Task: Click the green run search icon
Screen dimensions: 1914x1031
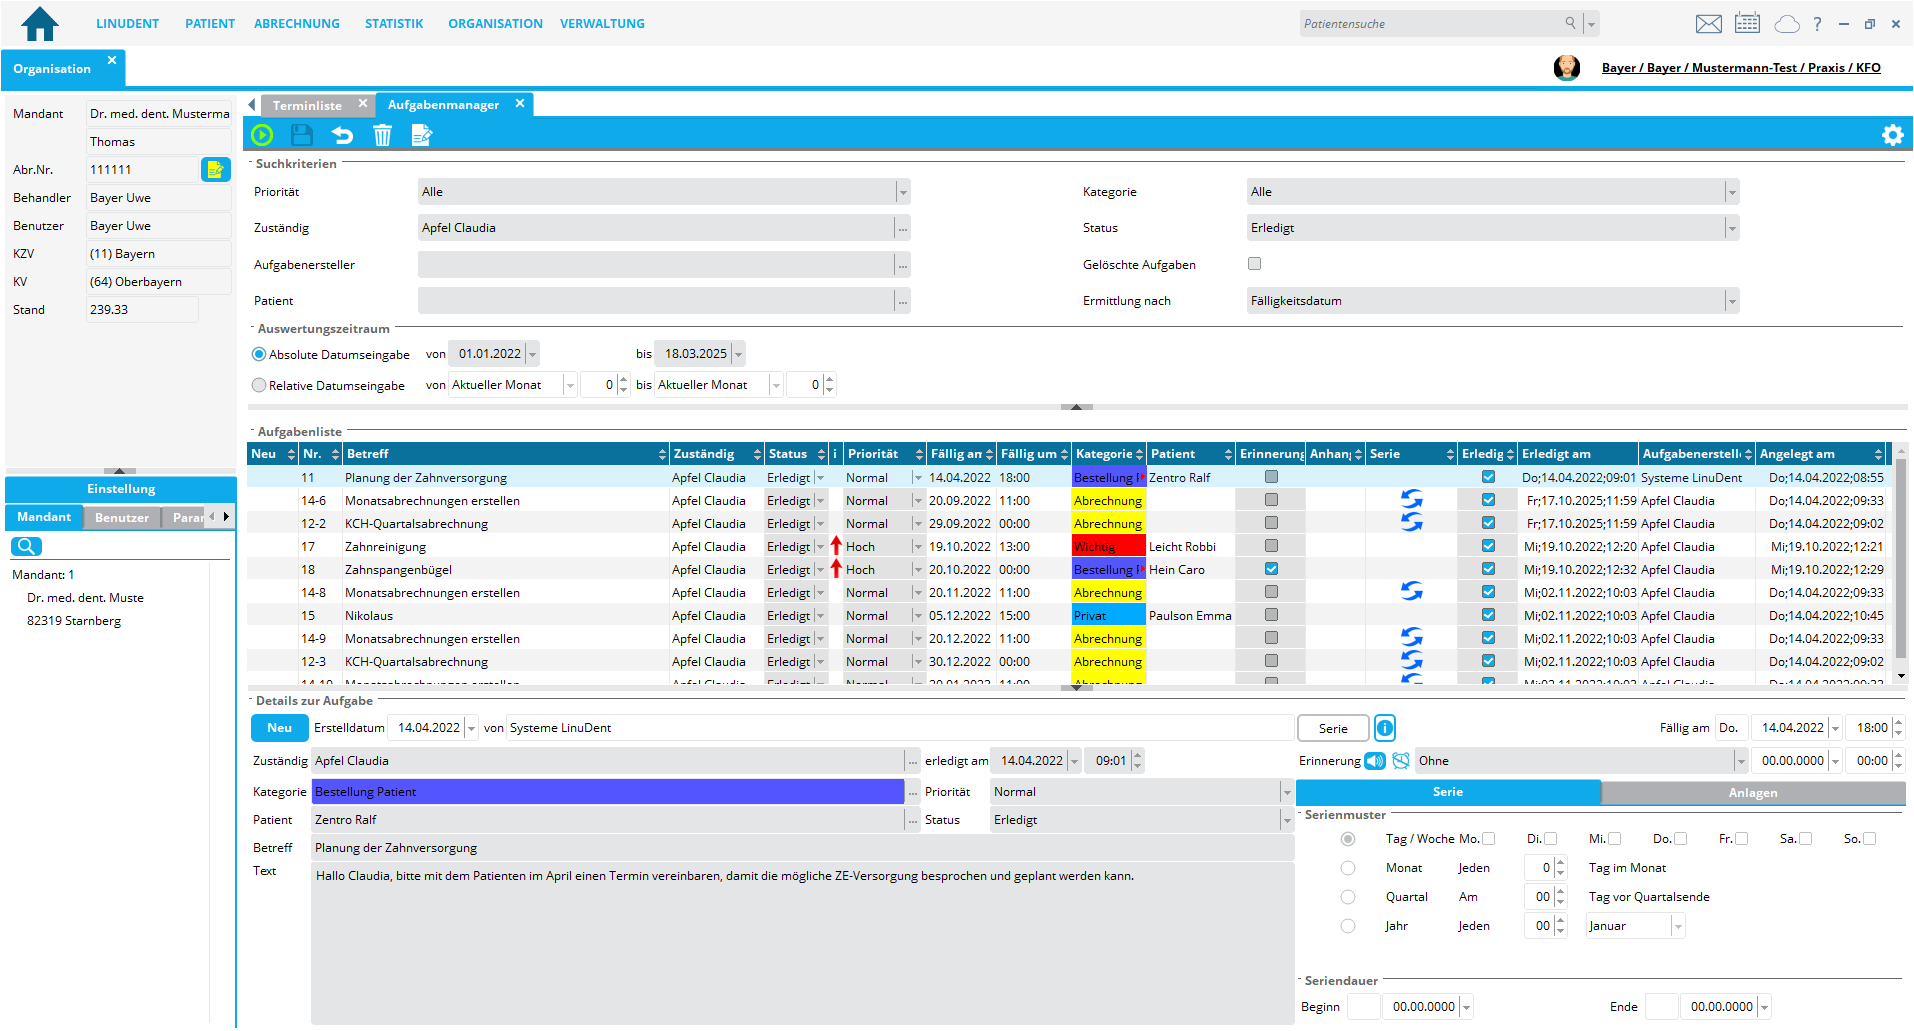Action: pyautogui.click(x=262, y=135)
